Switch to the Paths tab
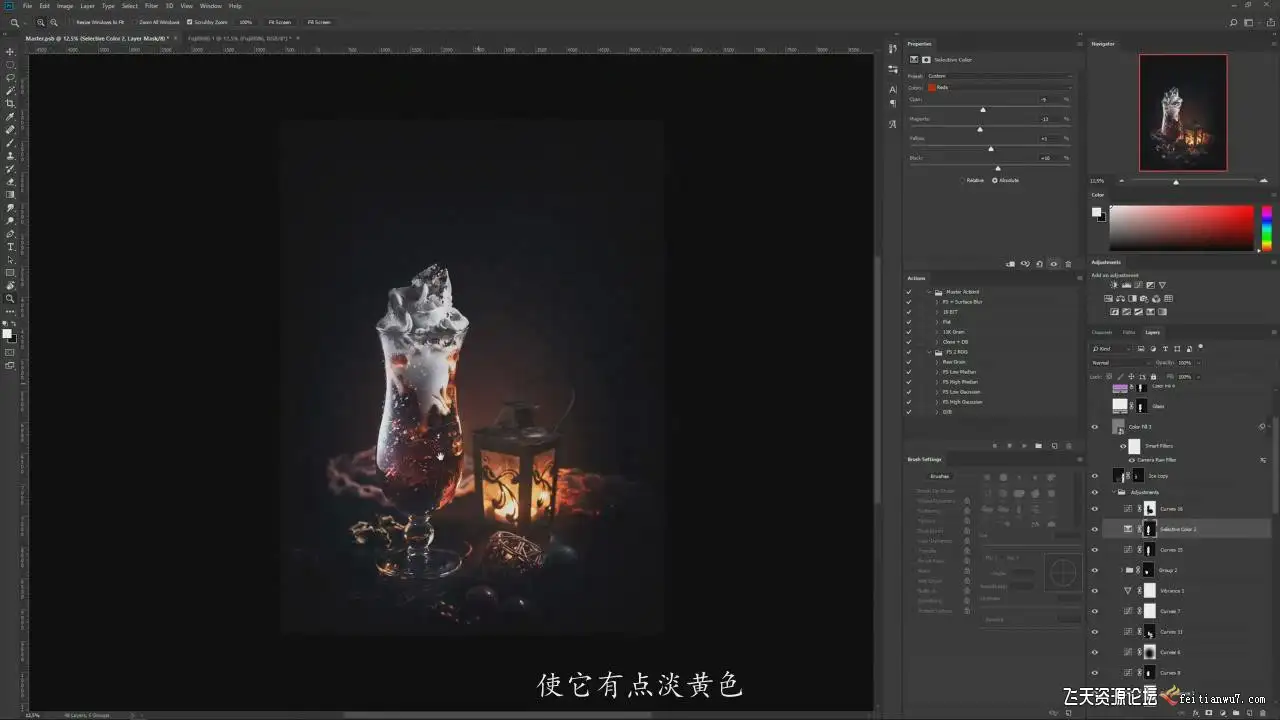The height and width of the screenshot is (720, 1280). 1128,332
